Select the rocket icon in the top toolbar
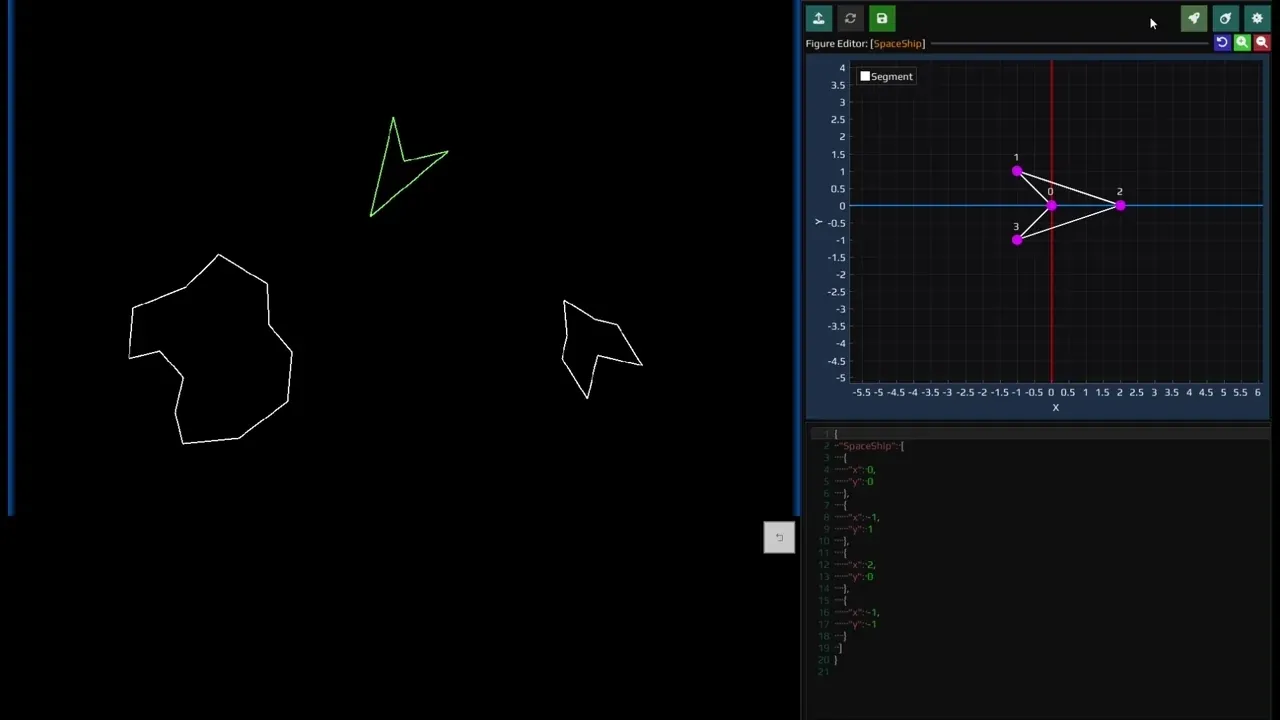The height and width of the screenshot is (720, 1280). coord(1193,18)
